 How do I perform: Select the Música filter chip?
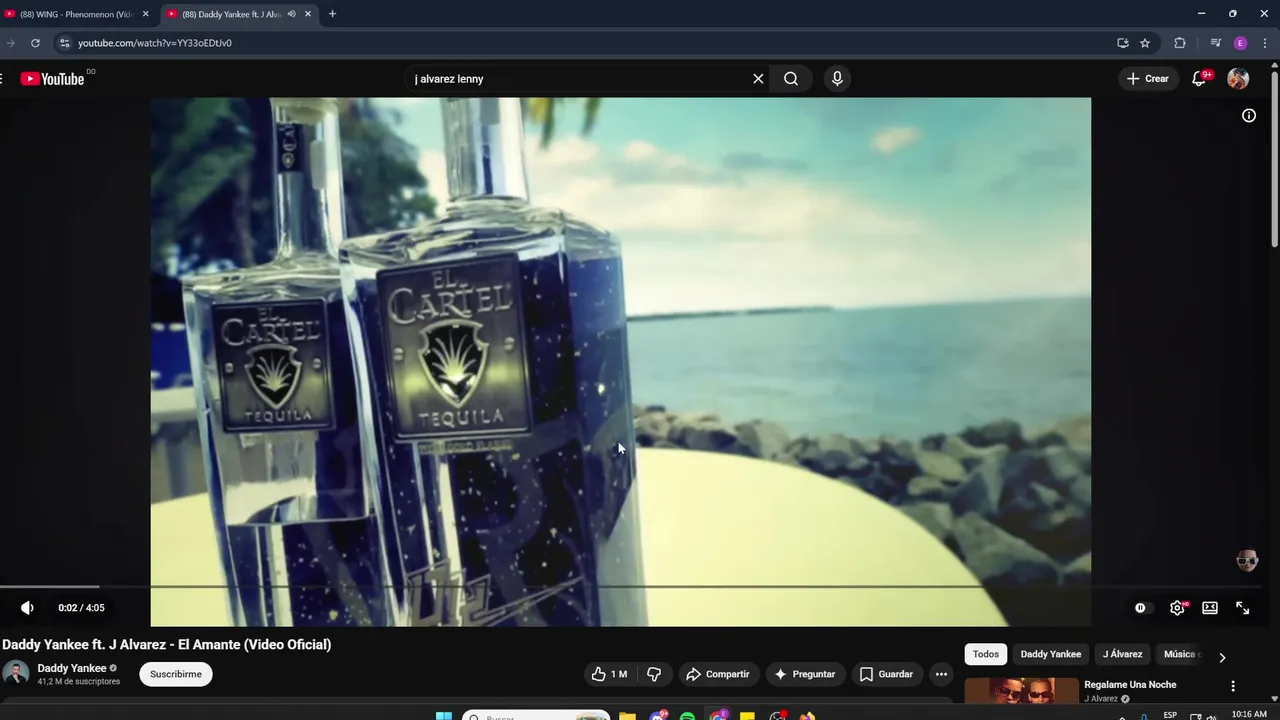1180,654
